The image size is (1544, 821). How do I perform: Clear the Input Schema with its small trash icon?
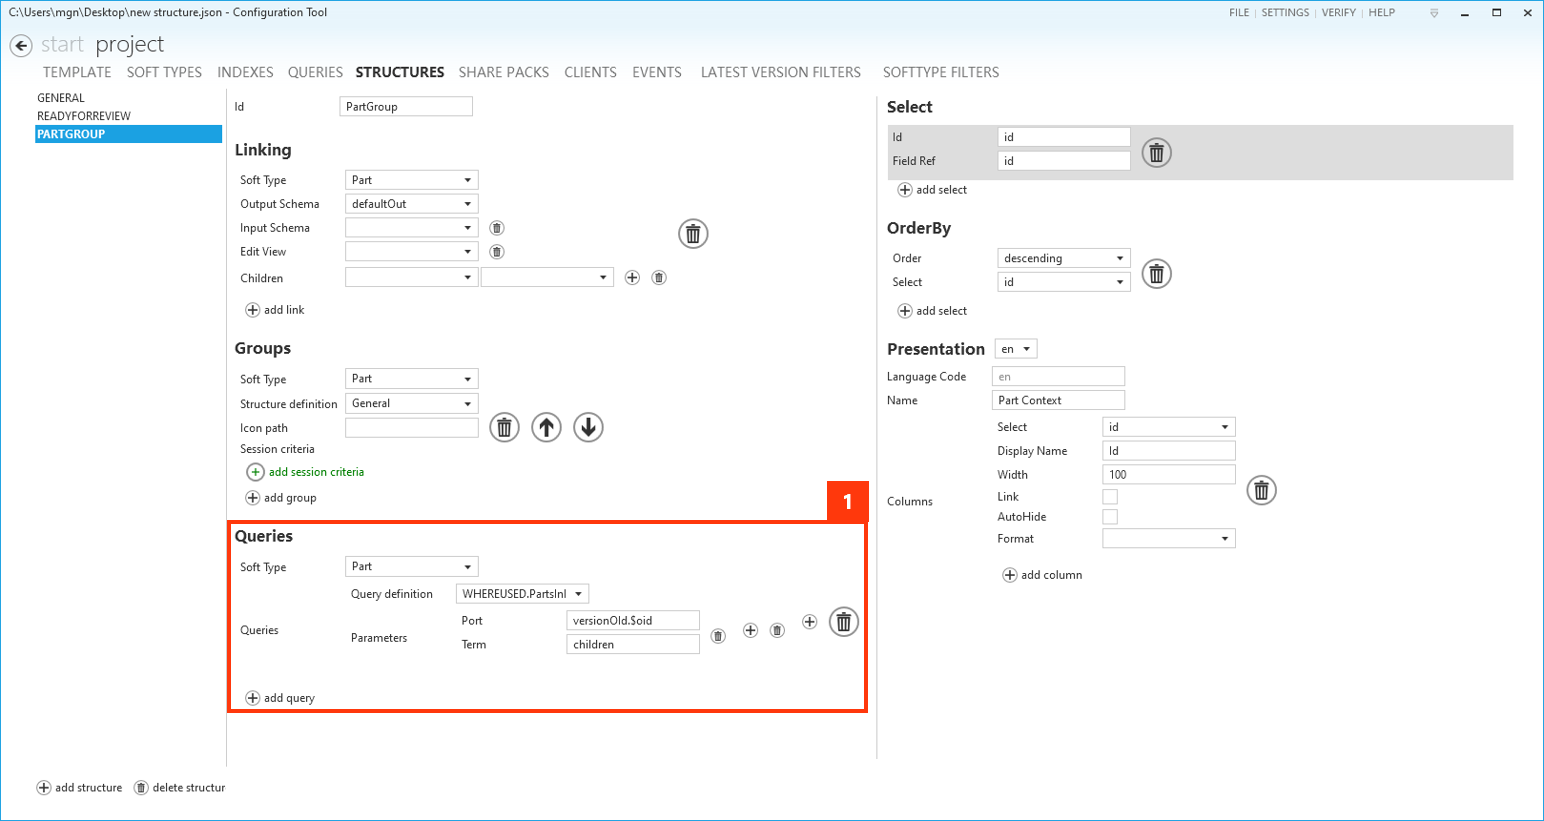(497, 227)
